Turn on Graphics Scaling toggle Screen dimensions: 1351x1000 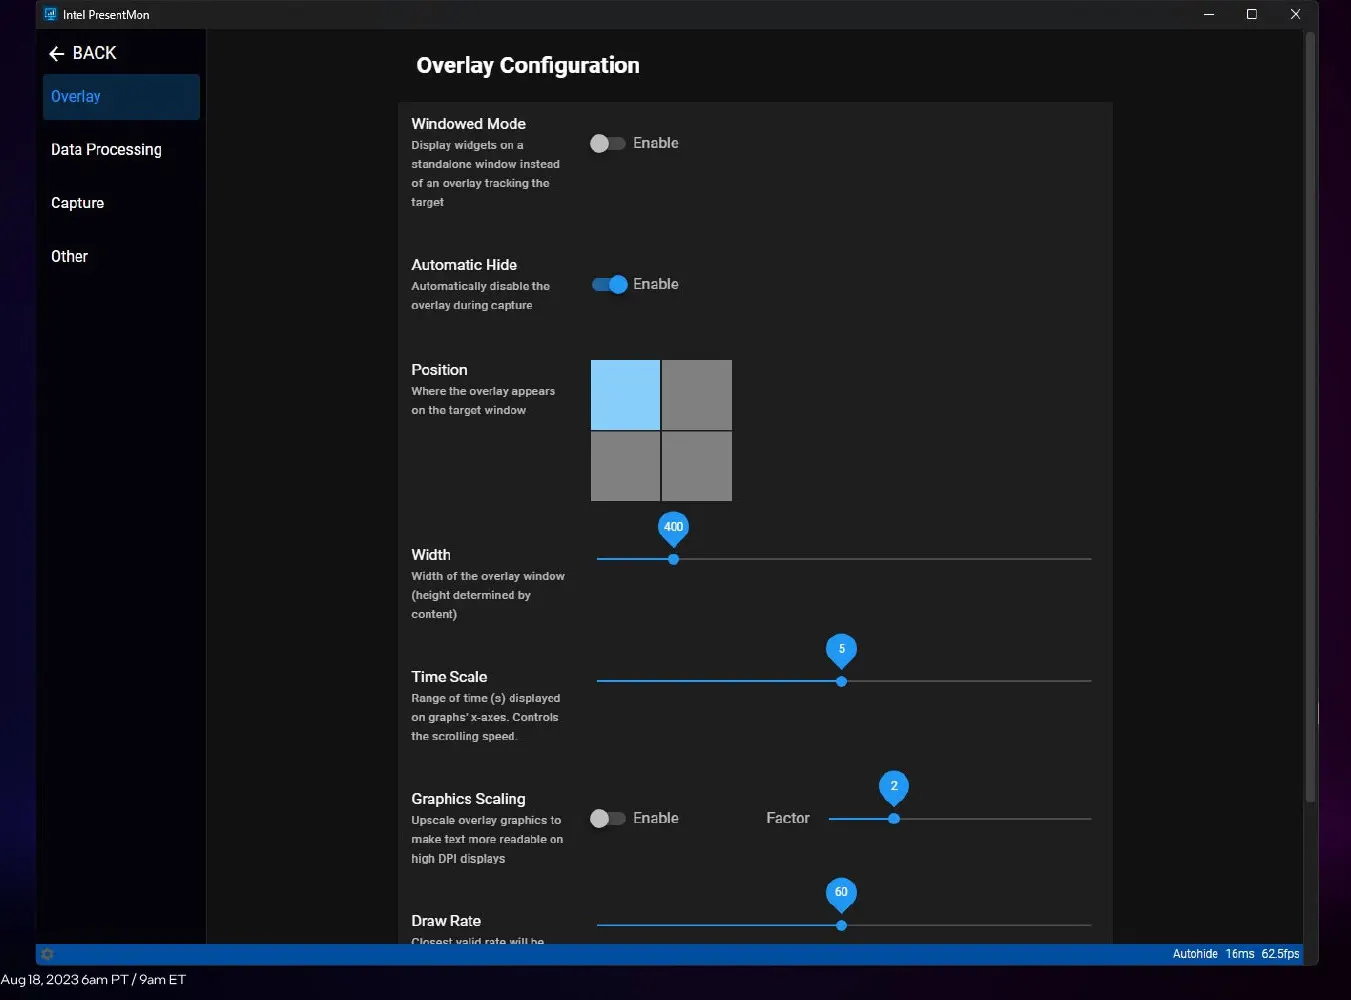[x=607, y=819]
